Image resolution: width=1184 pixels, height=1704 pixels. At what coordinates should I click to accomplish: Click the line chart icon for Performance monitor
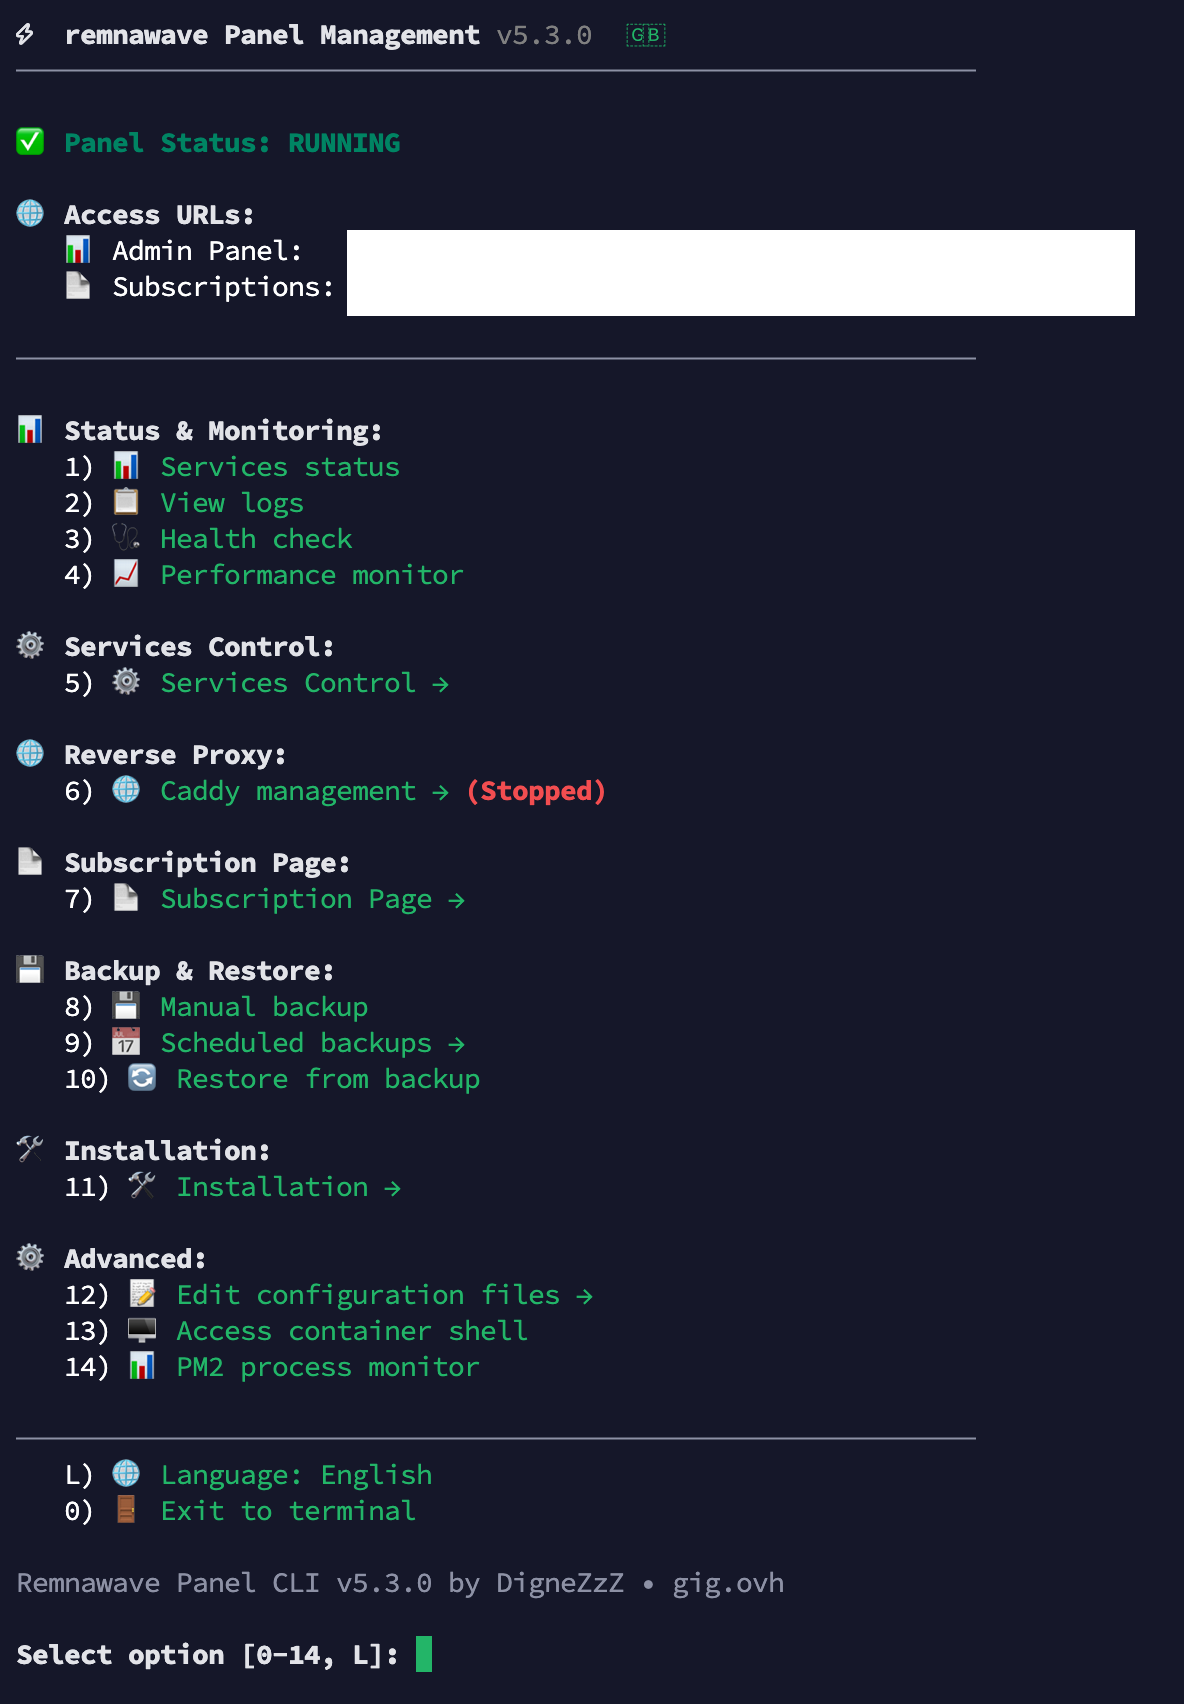(126, 574)
